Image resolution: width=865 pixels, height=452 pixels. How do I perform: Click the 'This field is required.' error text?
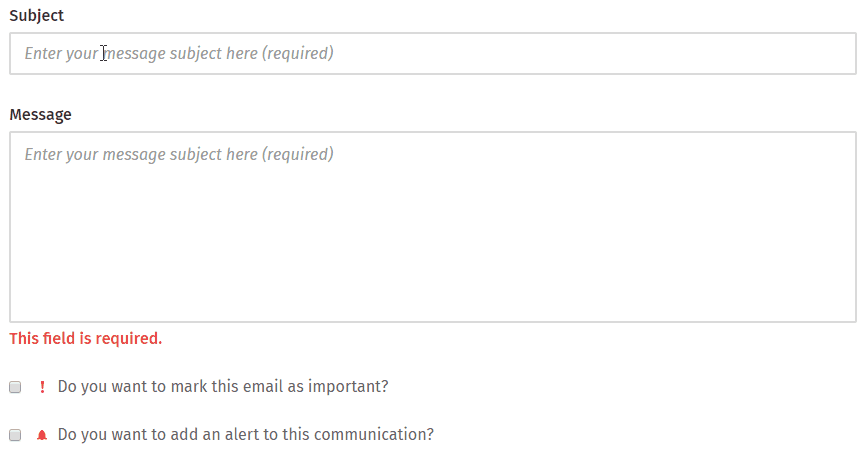pos(86,338)
